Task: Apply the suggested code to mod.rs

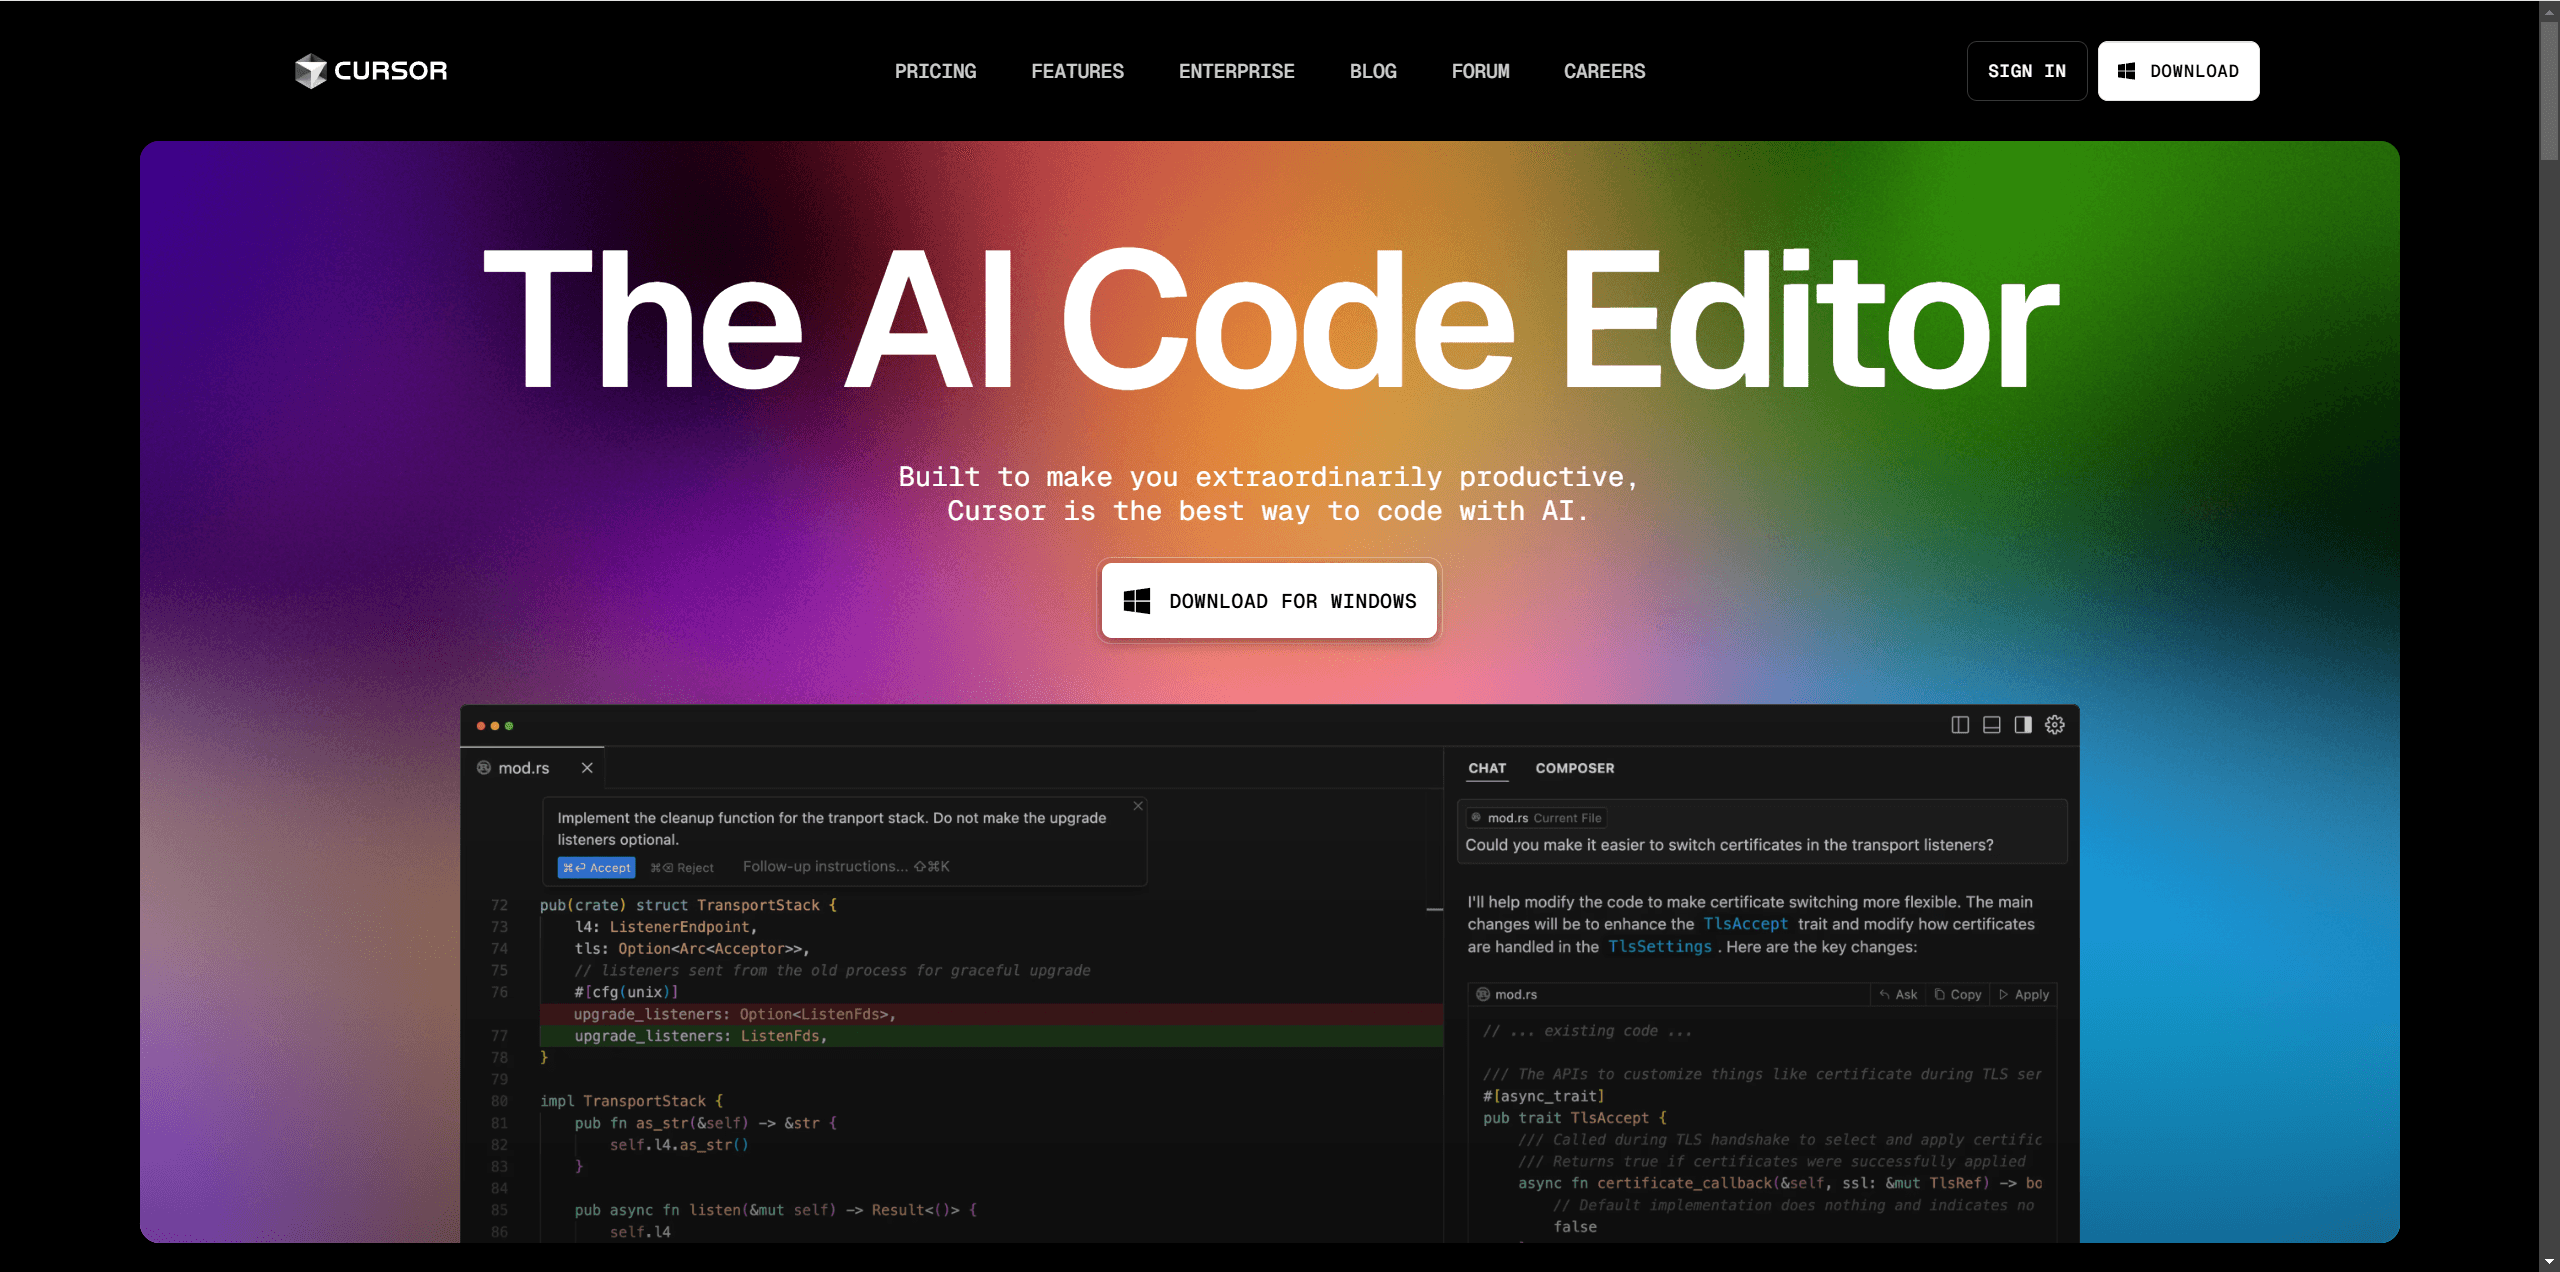Action: pyautogui.click(x=2024, y=994)
